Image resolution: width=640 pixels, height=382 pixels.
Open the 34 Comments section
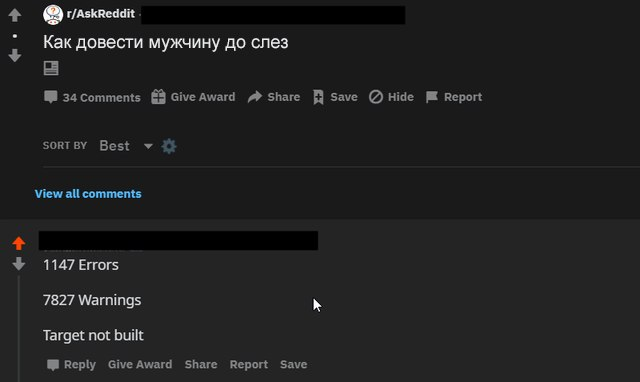point(92,97)
